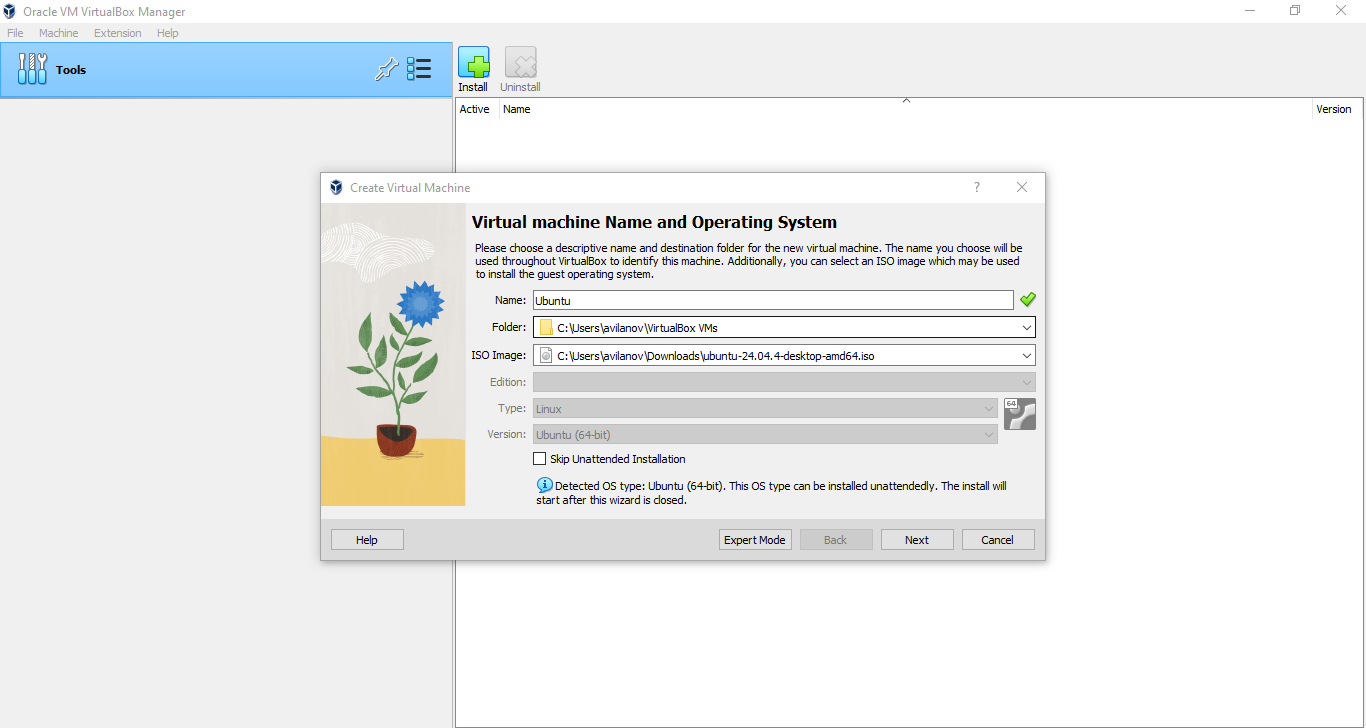Click the blue info icon near Detected OS type
The width and height of the screenshot is (1366, 728).
[544, 485]
